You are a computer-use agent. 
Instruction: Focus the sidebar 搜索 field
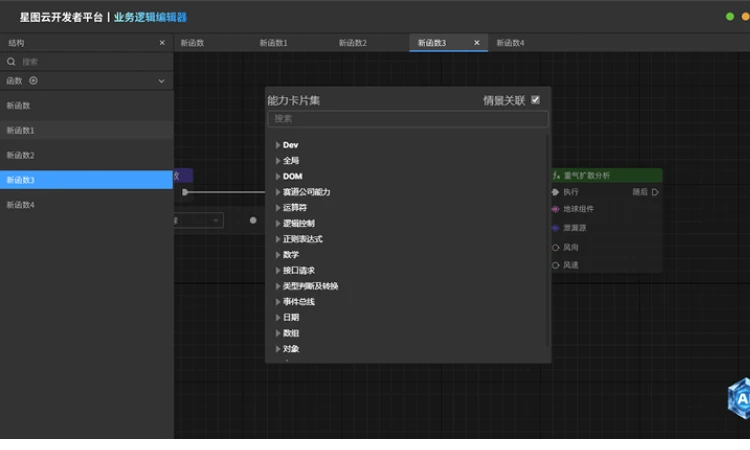(x=86, y=62)
